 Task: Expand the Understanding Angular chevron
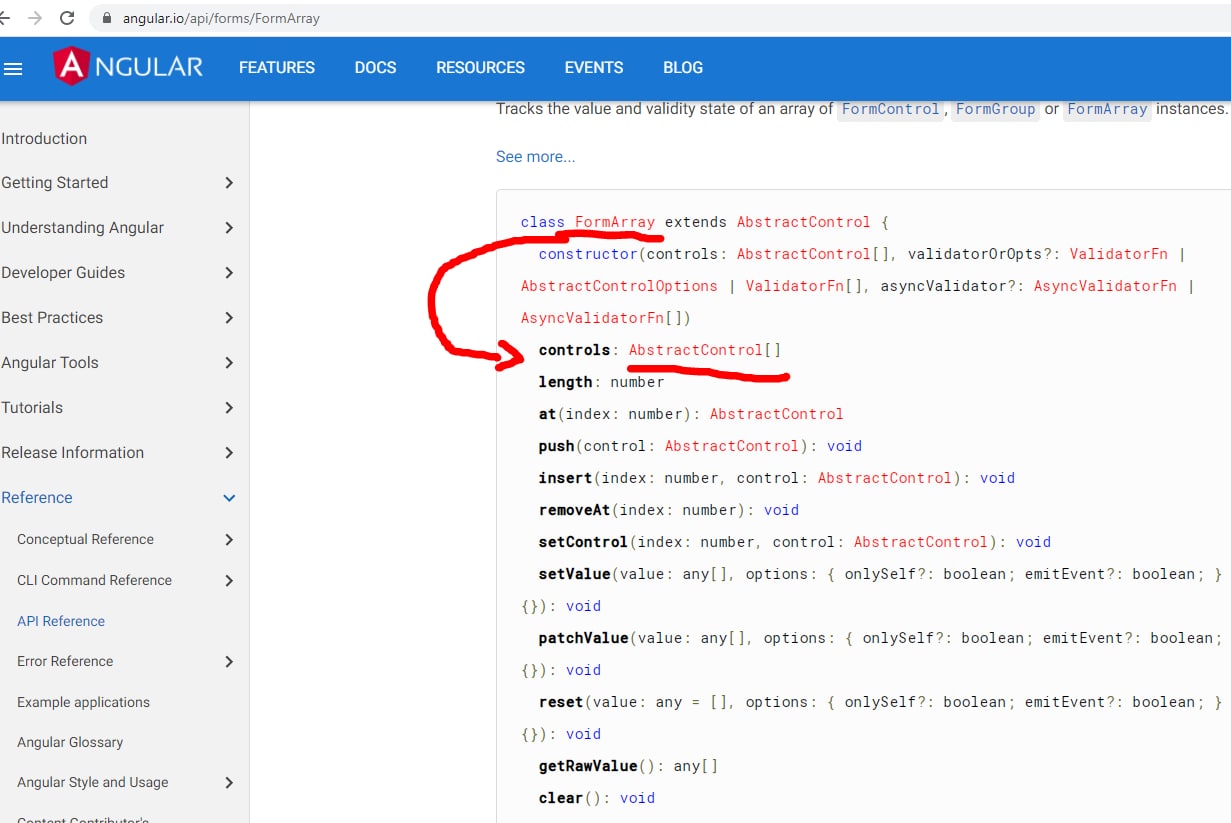point(229,228)
